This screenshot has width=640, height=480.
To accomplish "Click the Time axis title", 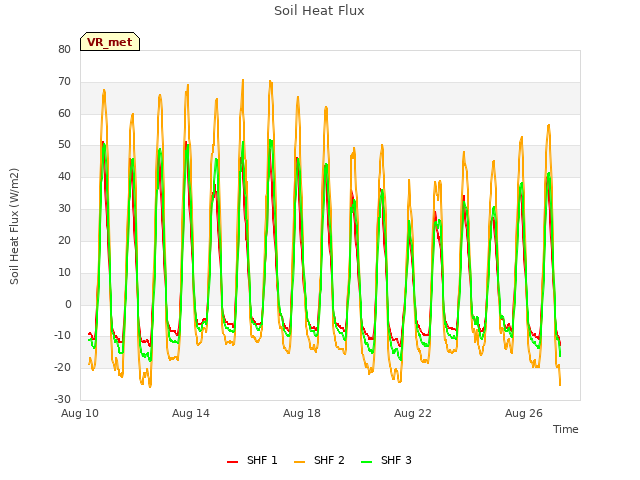I will pos(566,429).
